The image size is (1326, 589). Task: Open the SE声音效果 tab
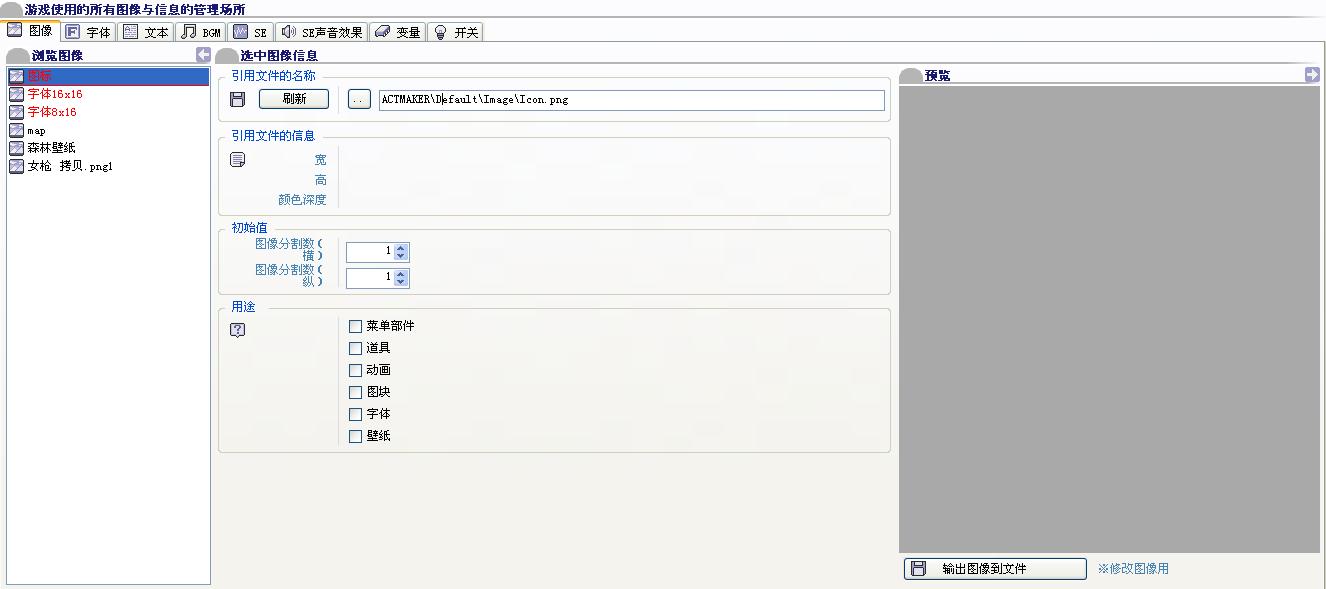pos(321,32)
